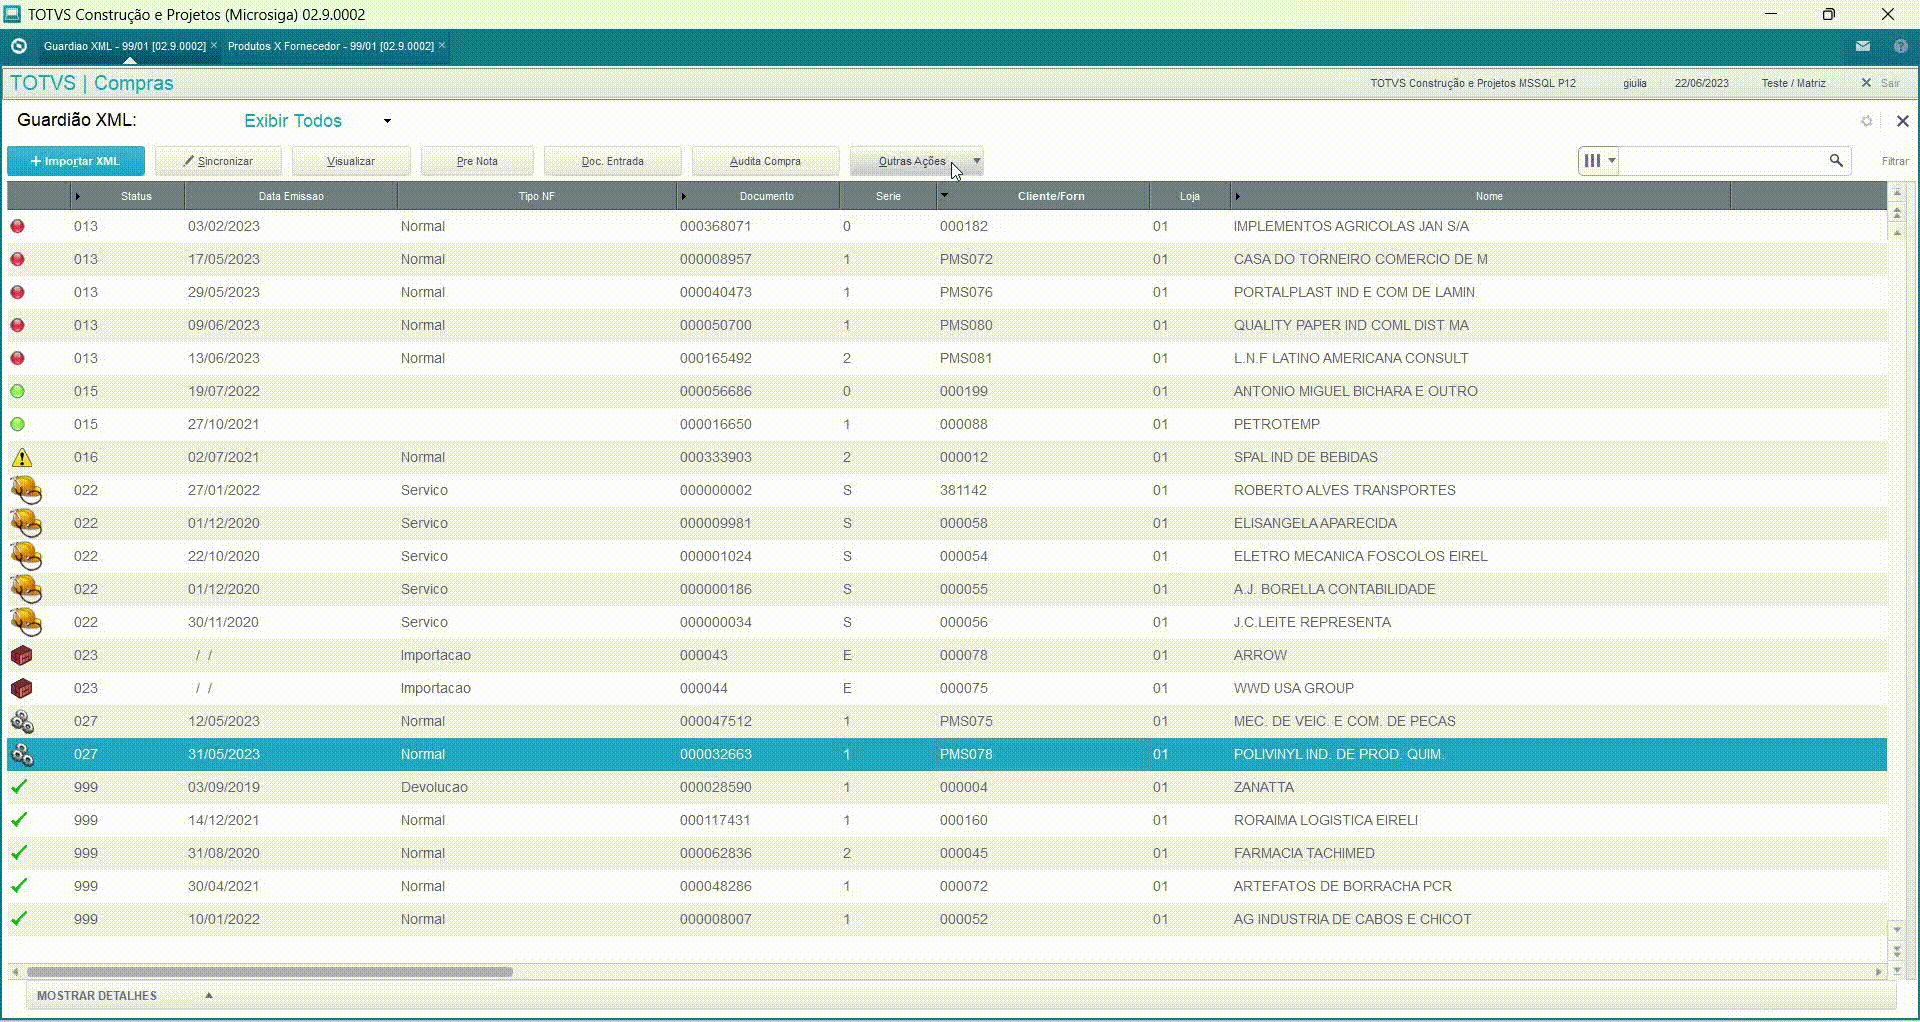Click the search magnifier icon
The image size is (1920, 1022).
(1836, 160)
